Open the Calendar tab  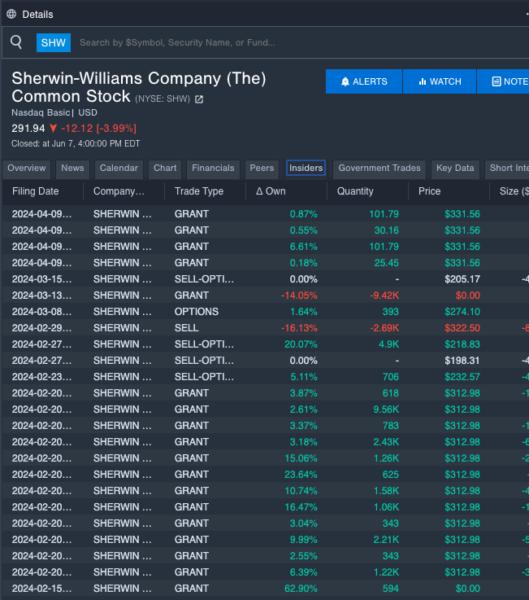(x=119, y=168)
